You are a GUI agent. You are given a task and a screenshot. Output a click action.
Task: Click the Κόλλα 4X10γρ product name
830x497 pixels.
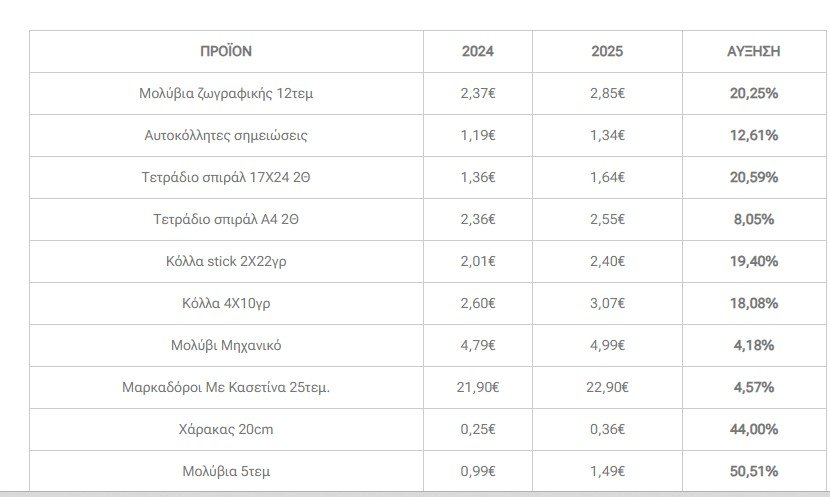pos(226,303)
